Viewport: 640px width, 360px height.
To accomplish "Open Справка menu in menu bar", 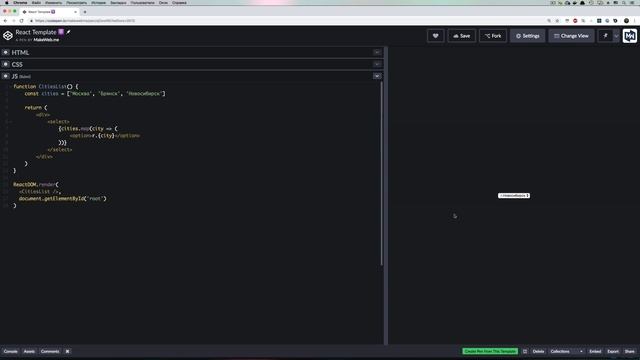I will coord(179,2).
